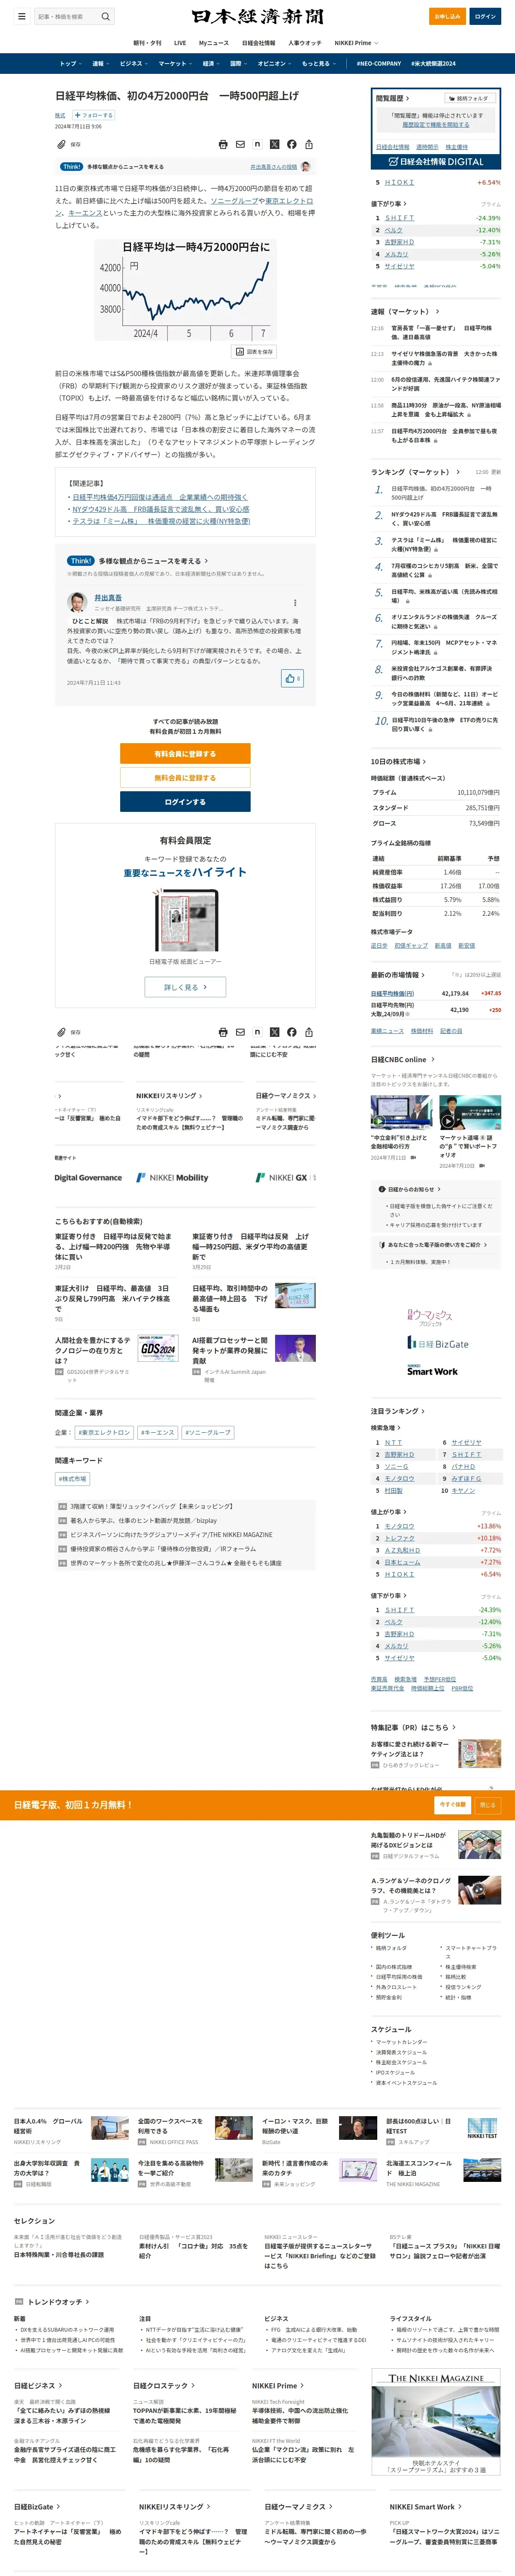The image size is (515, 2576).
Task: Close the bottom banner with 閉じる
Action: tap(487, 1804)
